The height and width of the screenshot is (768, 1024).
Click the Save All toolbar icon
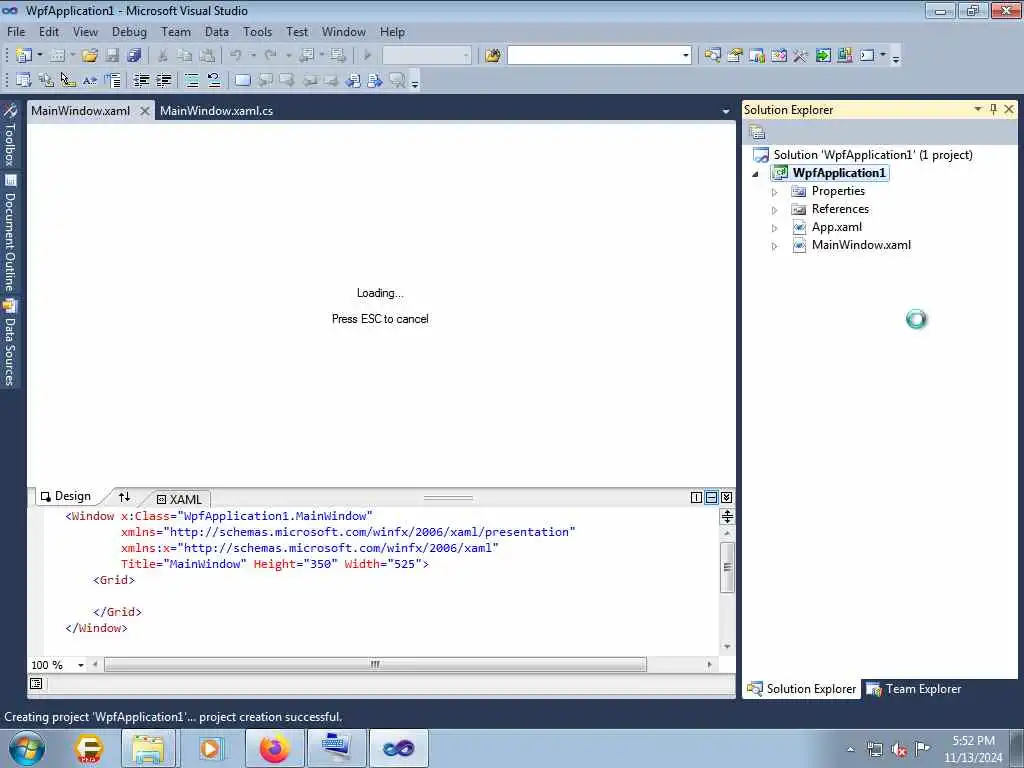(134, 56)
